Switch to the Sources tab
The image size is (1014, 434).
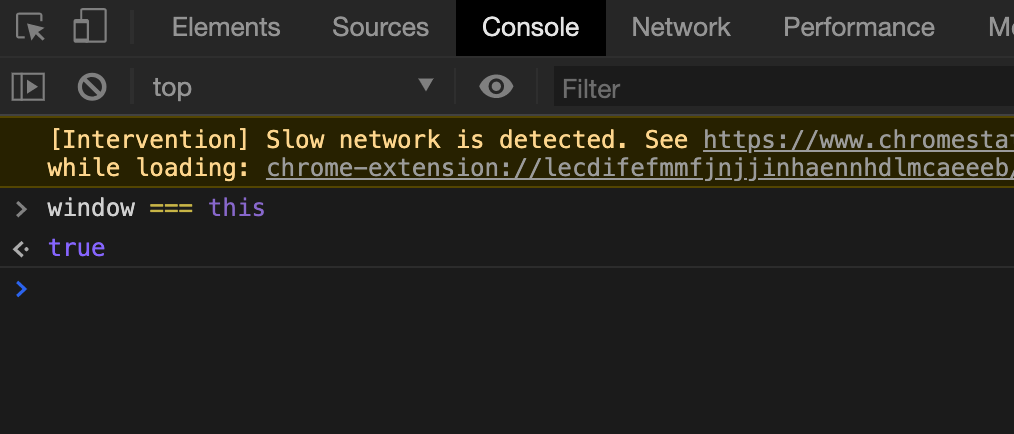click(380, 28)
